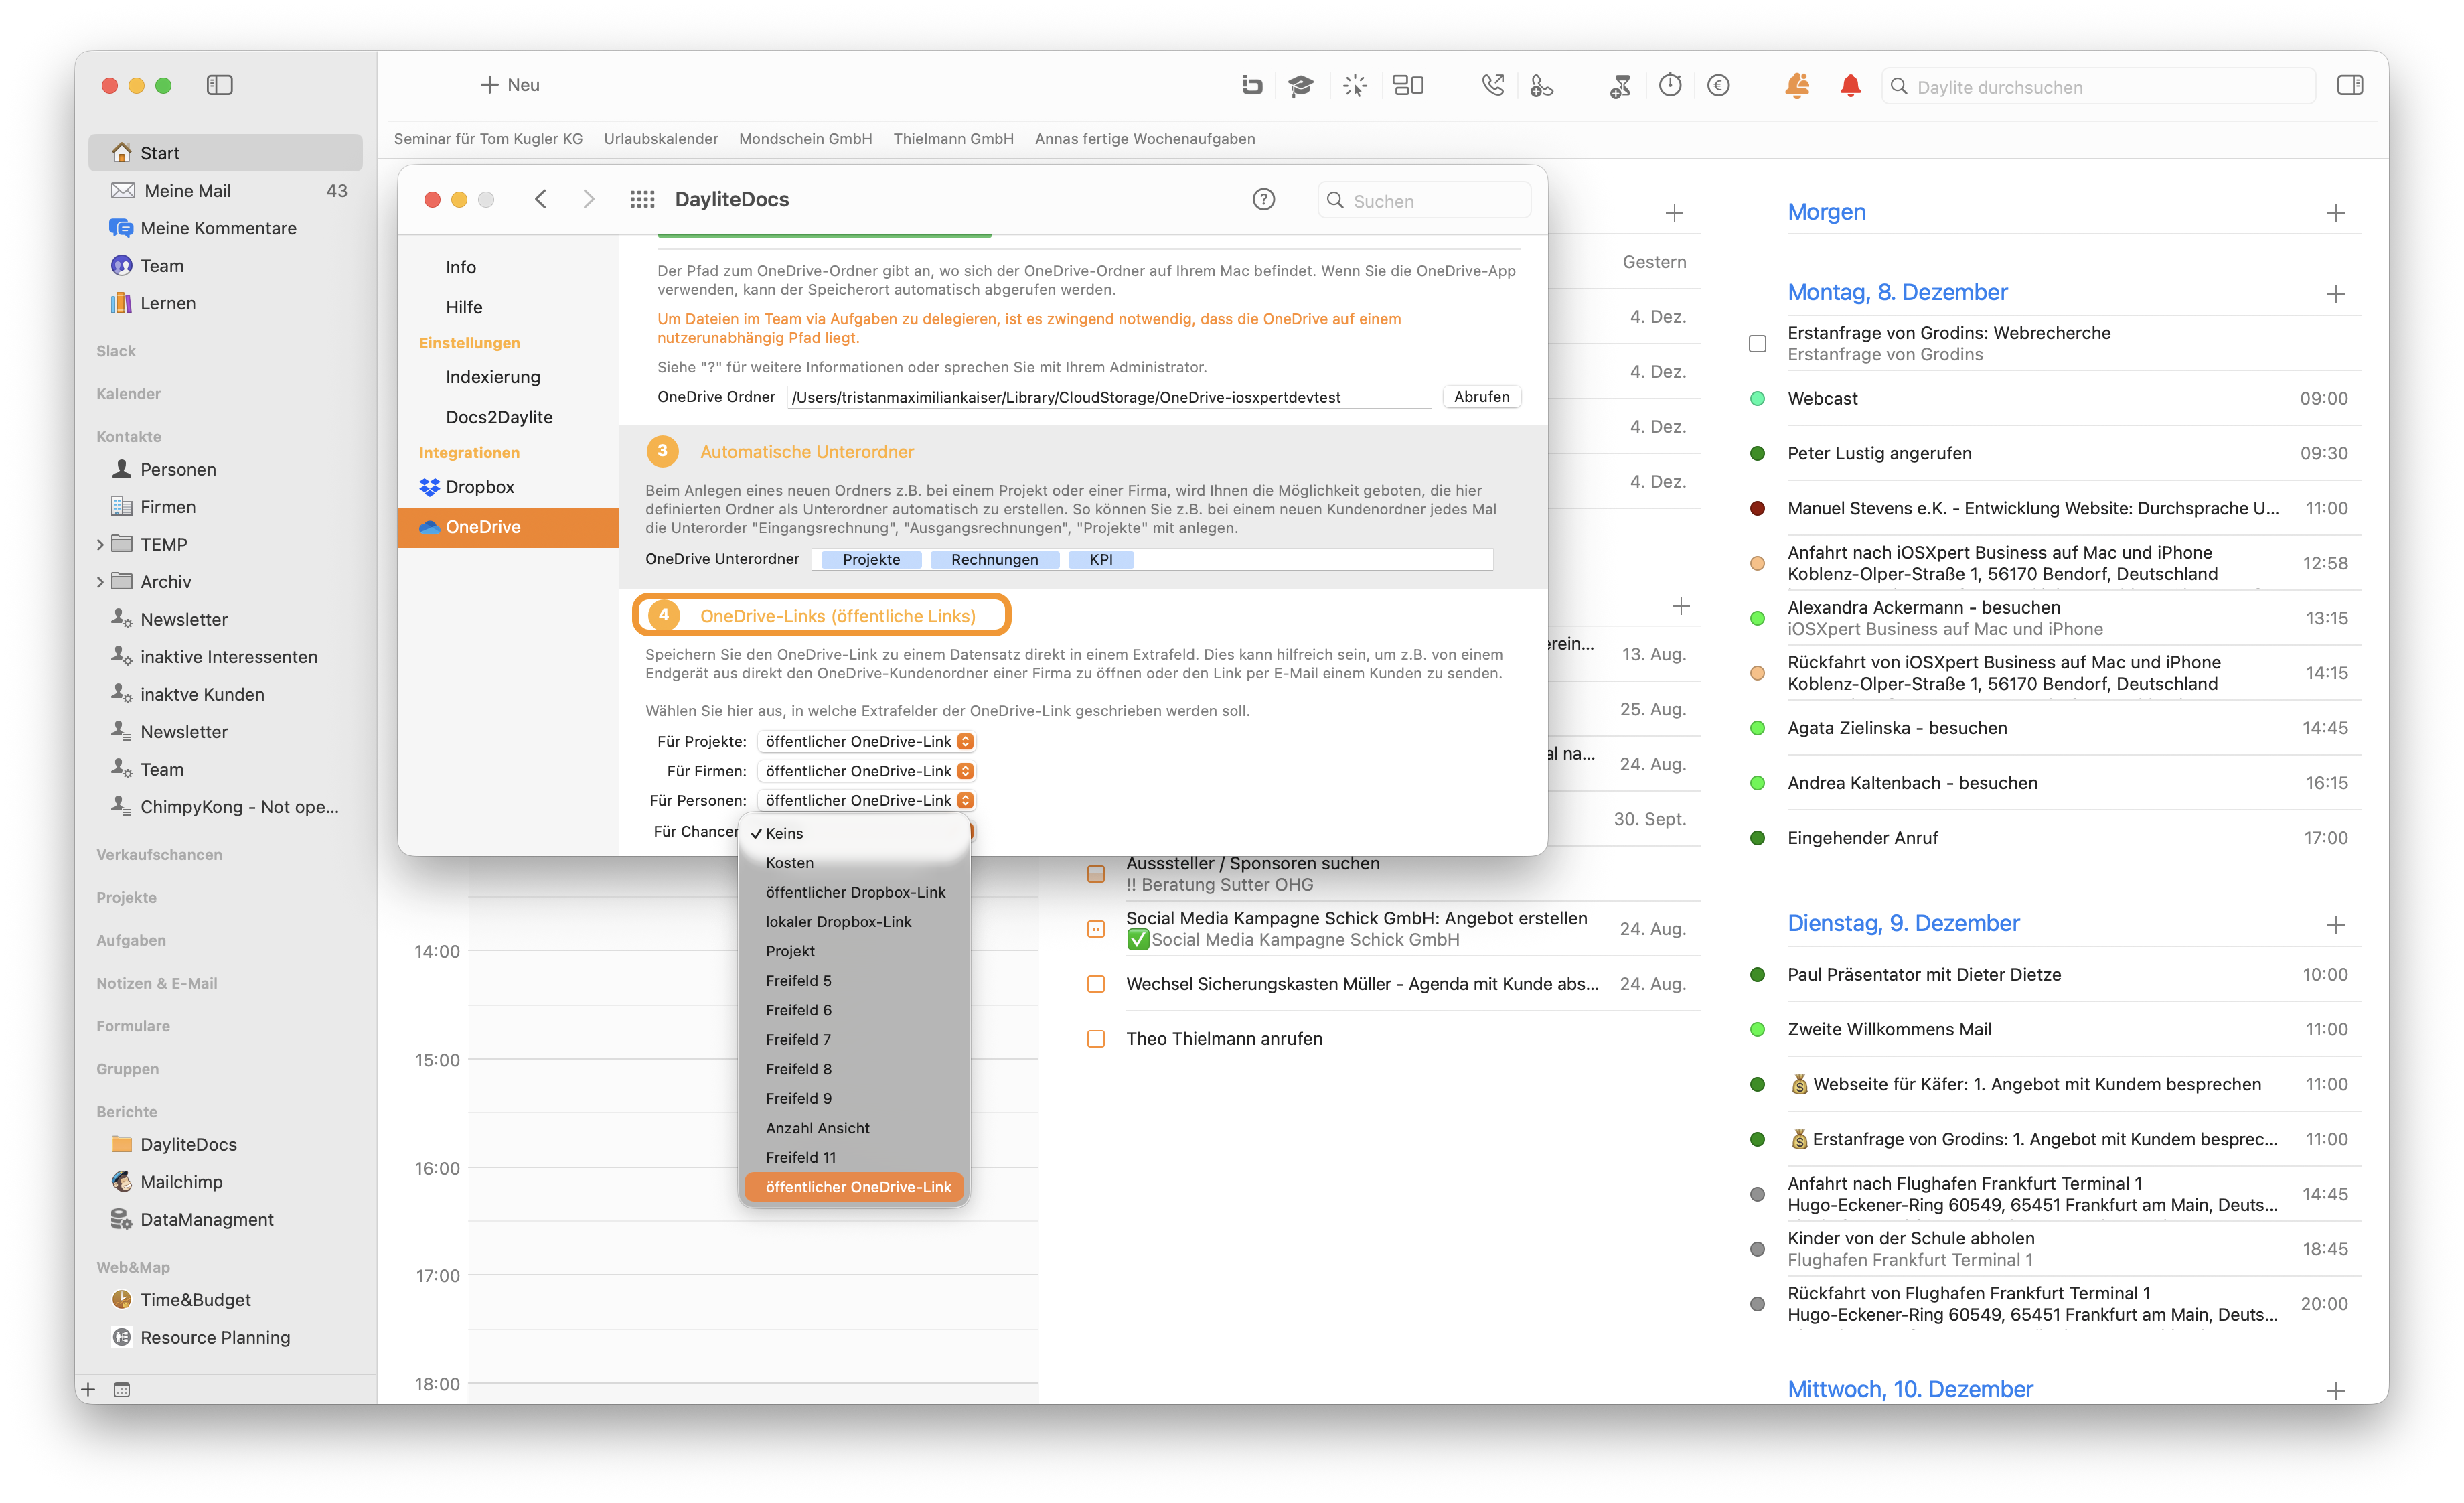This screenshot has width=2464, height=1503.
Task: Select Anzahl Ansicht from list
Action: [854, 1128]
